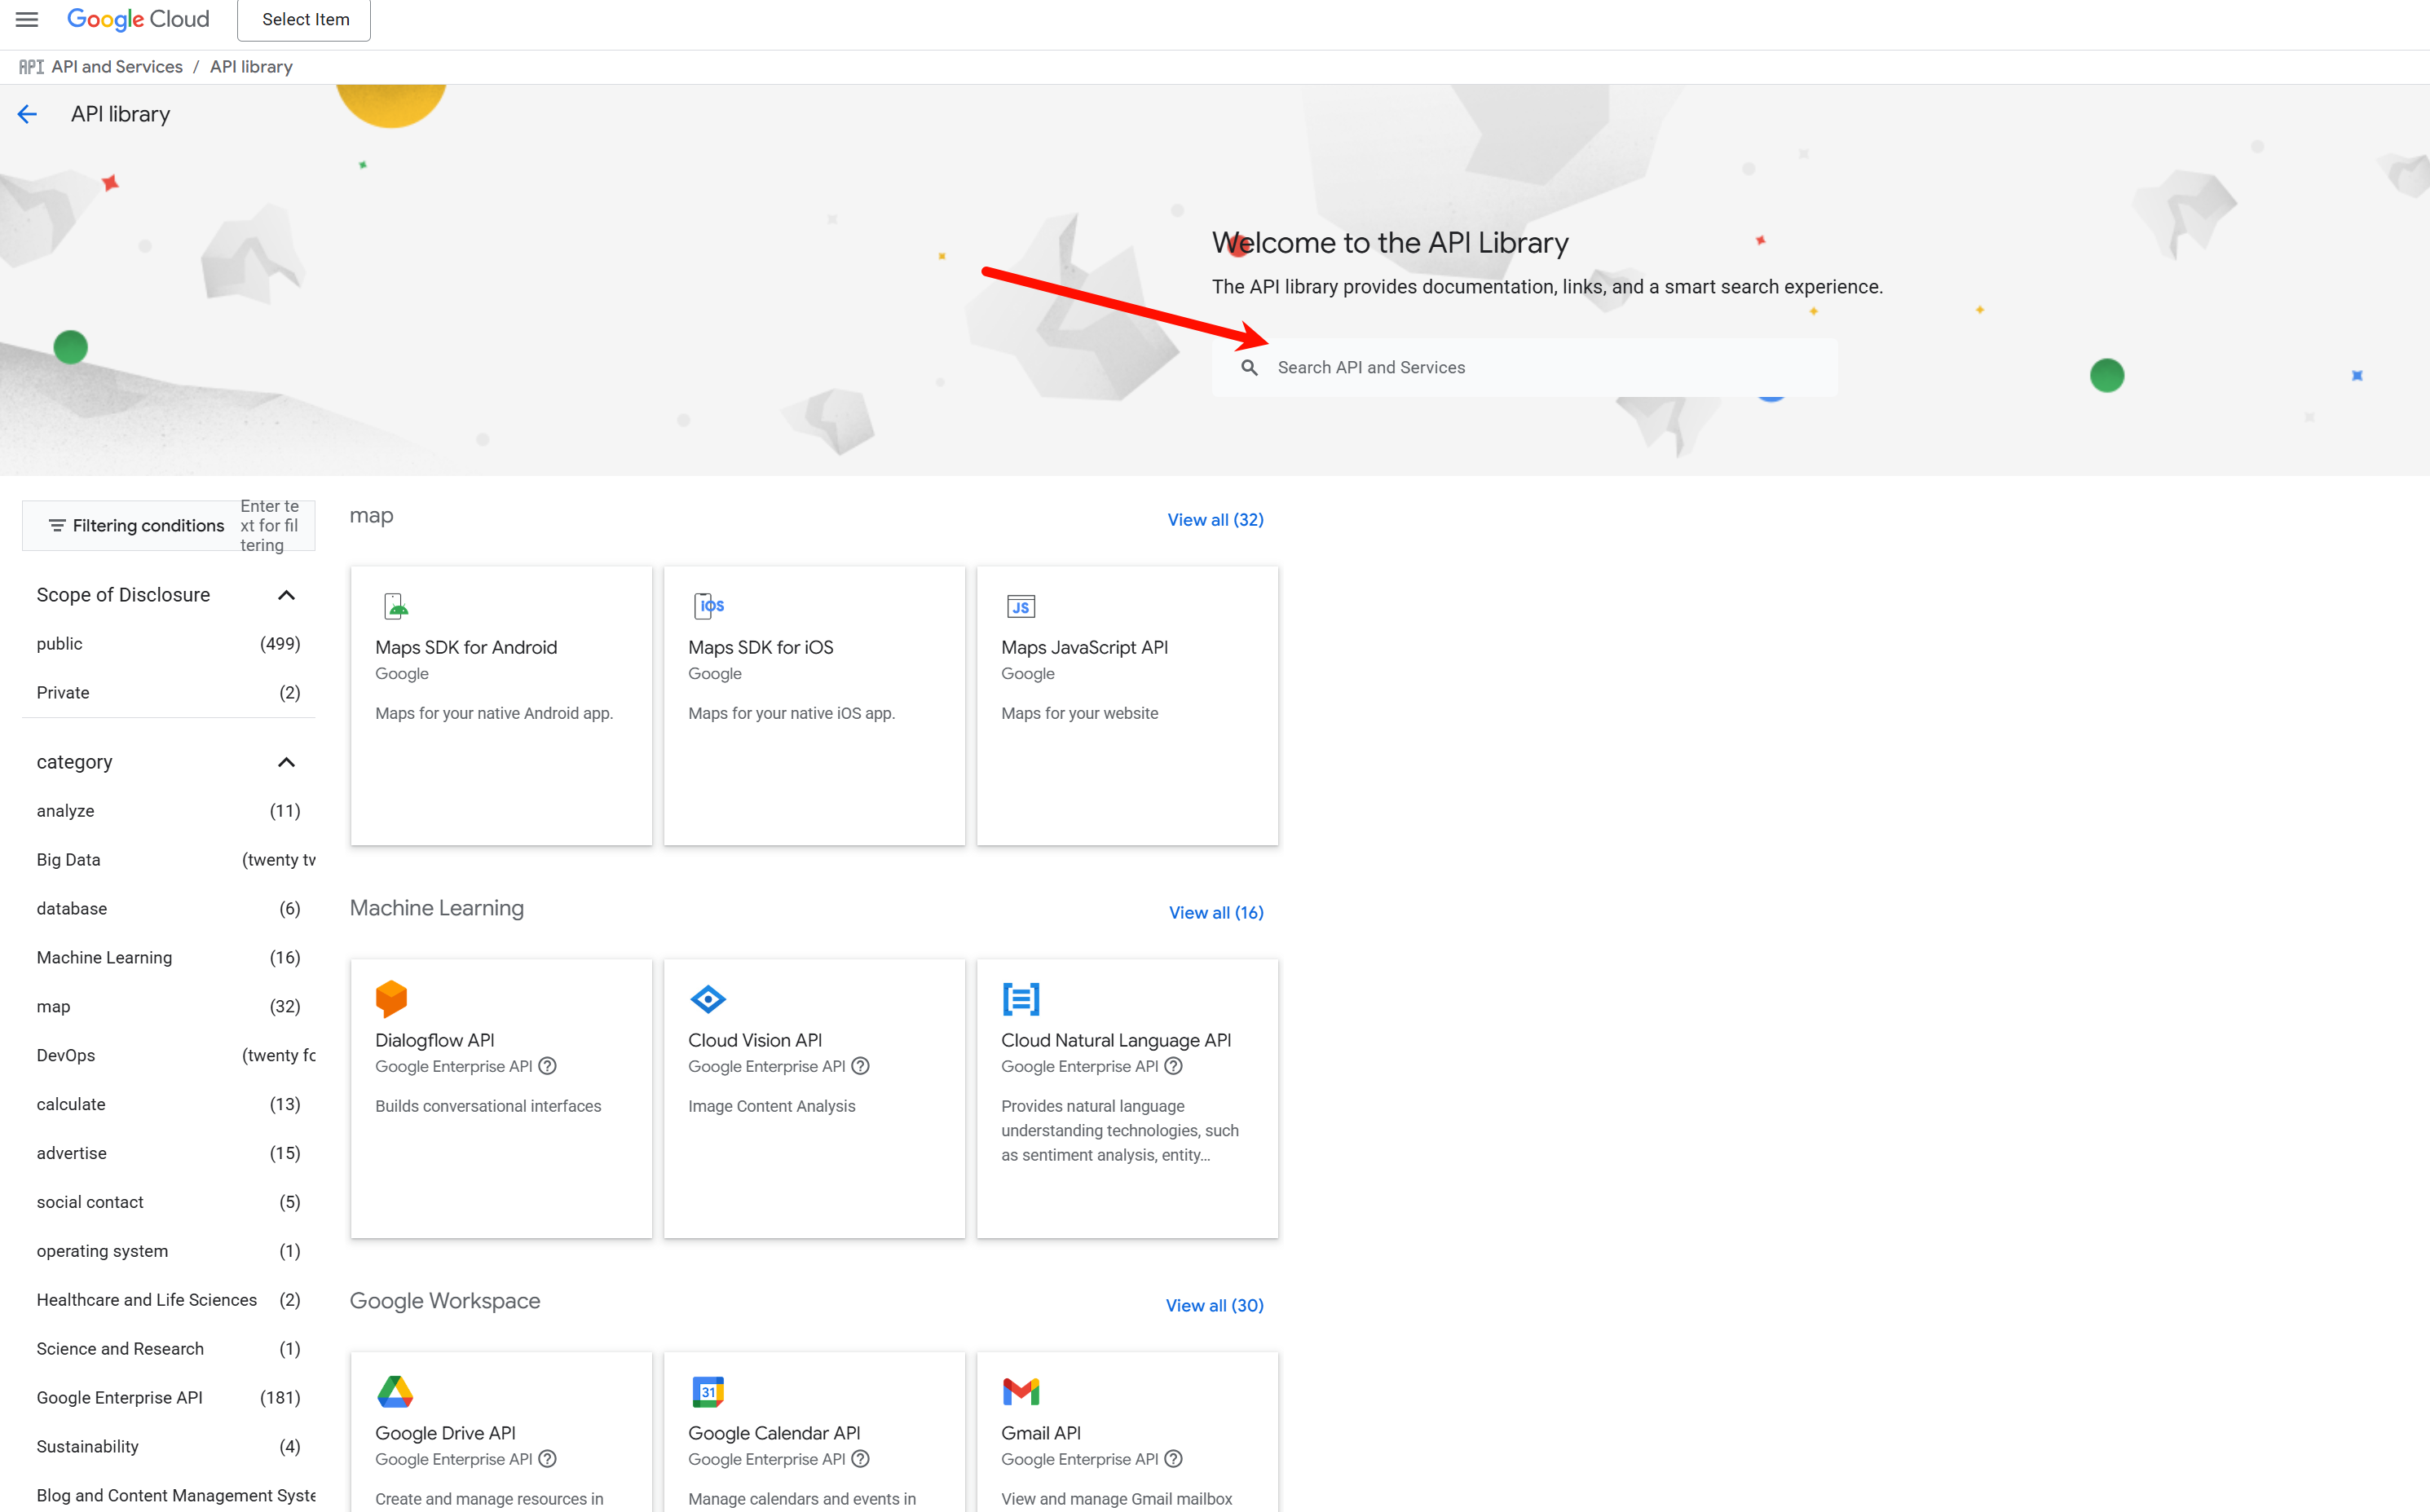
Task: Open the Cloud Natural Language API title
Action: [x=1116, y=1041]
